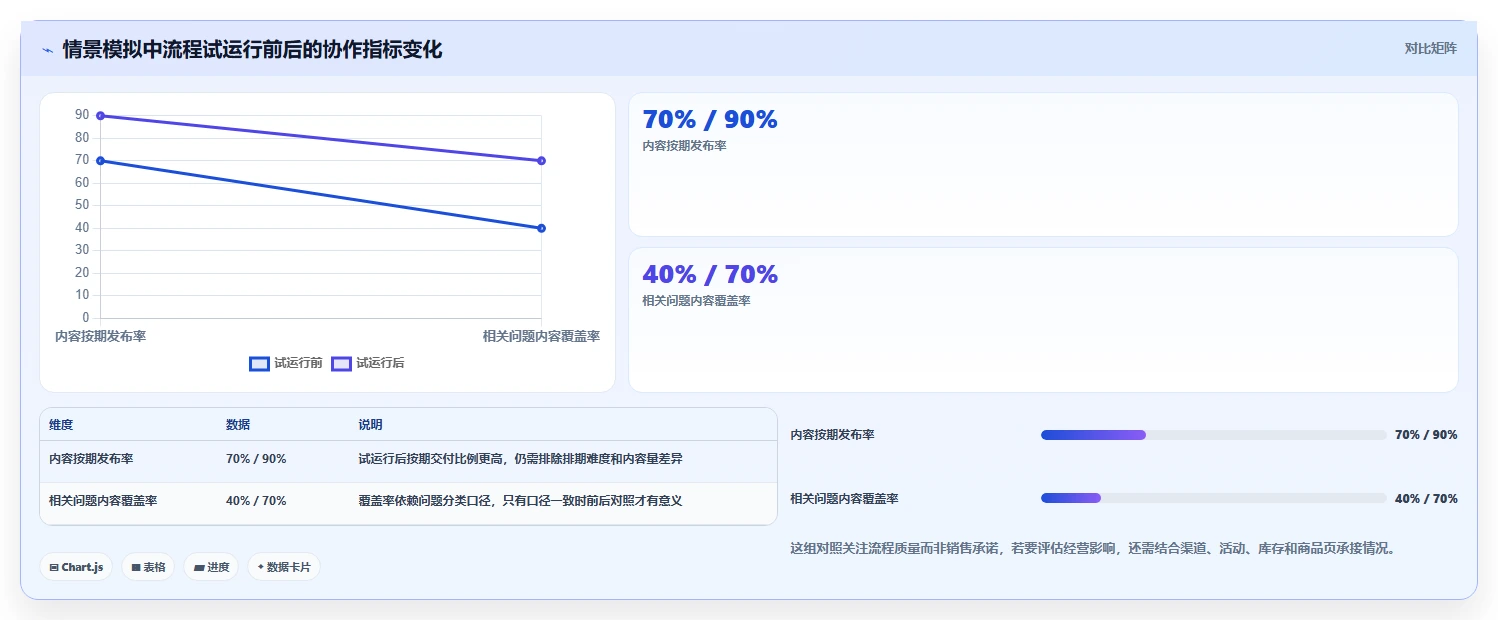Click the table cell reading 70% / 90%
1498x620 pixels.
click(256, 459)
